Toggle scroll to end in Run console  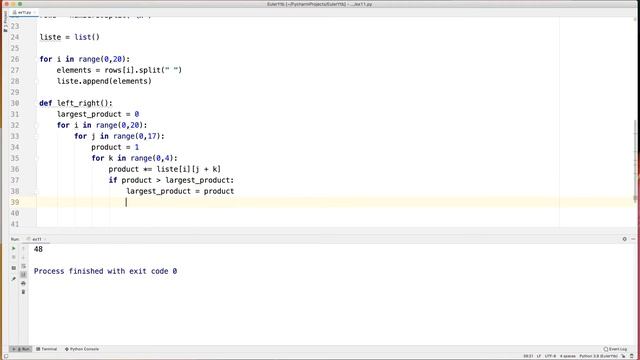[23, 275]
